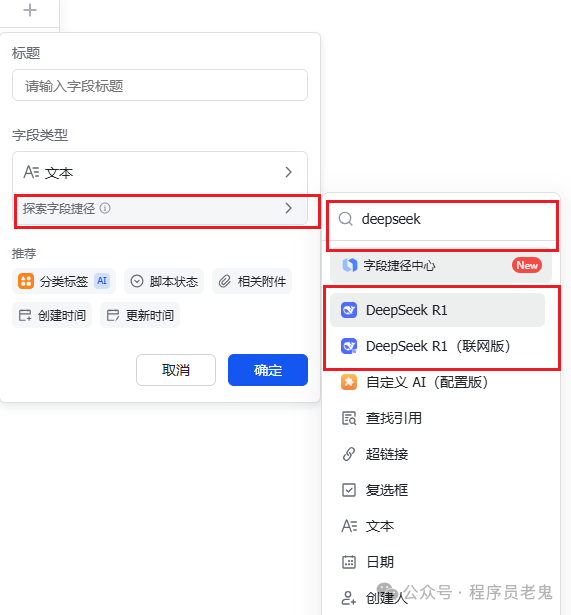Click the orange 分类标签 icon
571x615 pixels.
[x=26, y=281]
